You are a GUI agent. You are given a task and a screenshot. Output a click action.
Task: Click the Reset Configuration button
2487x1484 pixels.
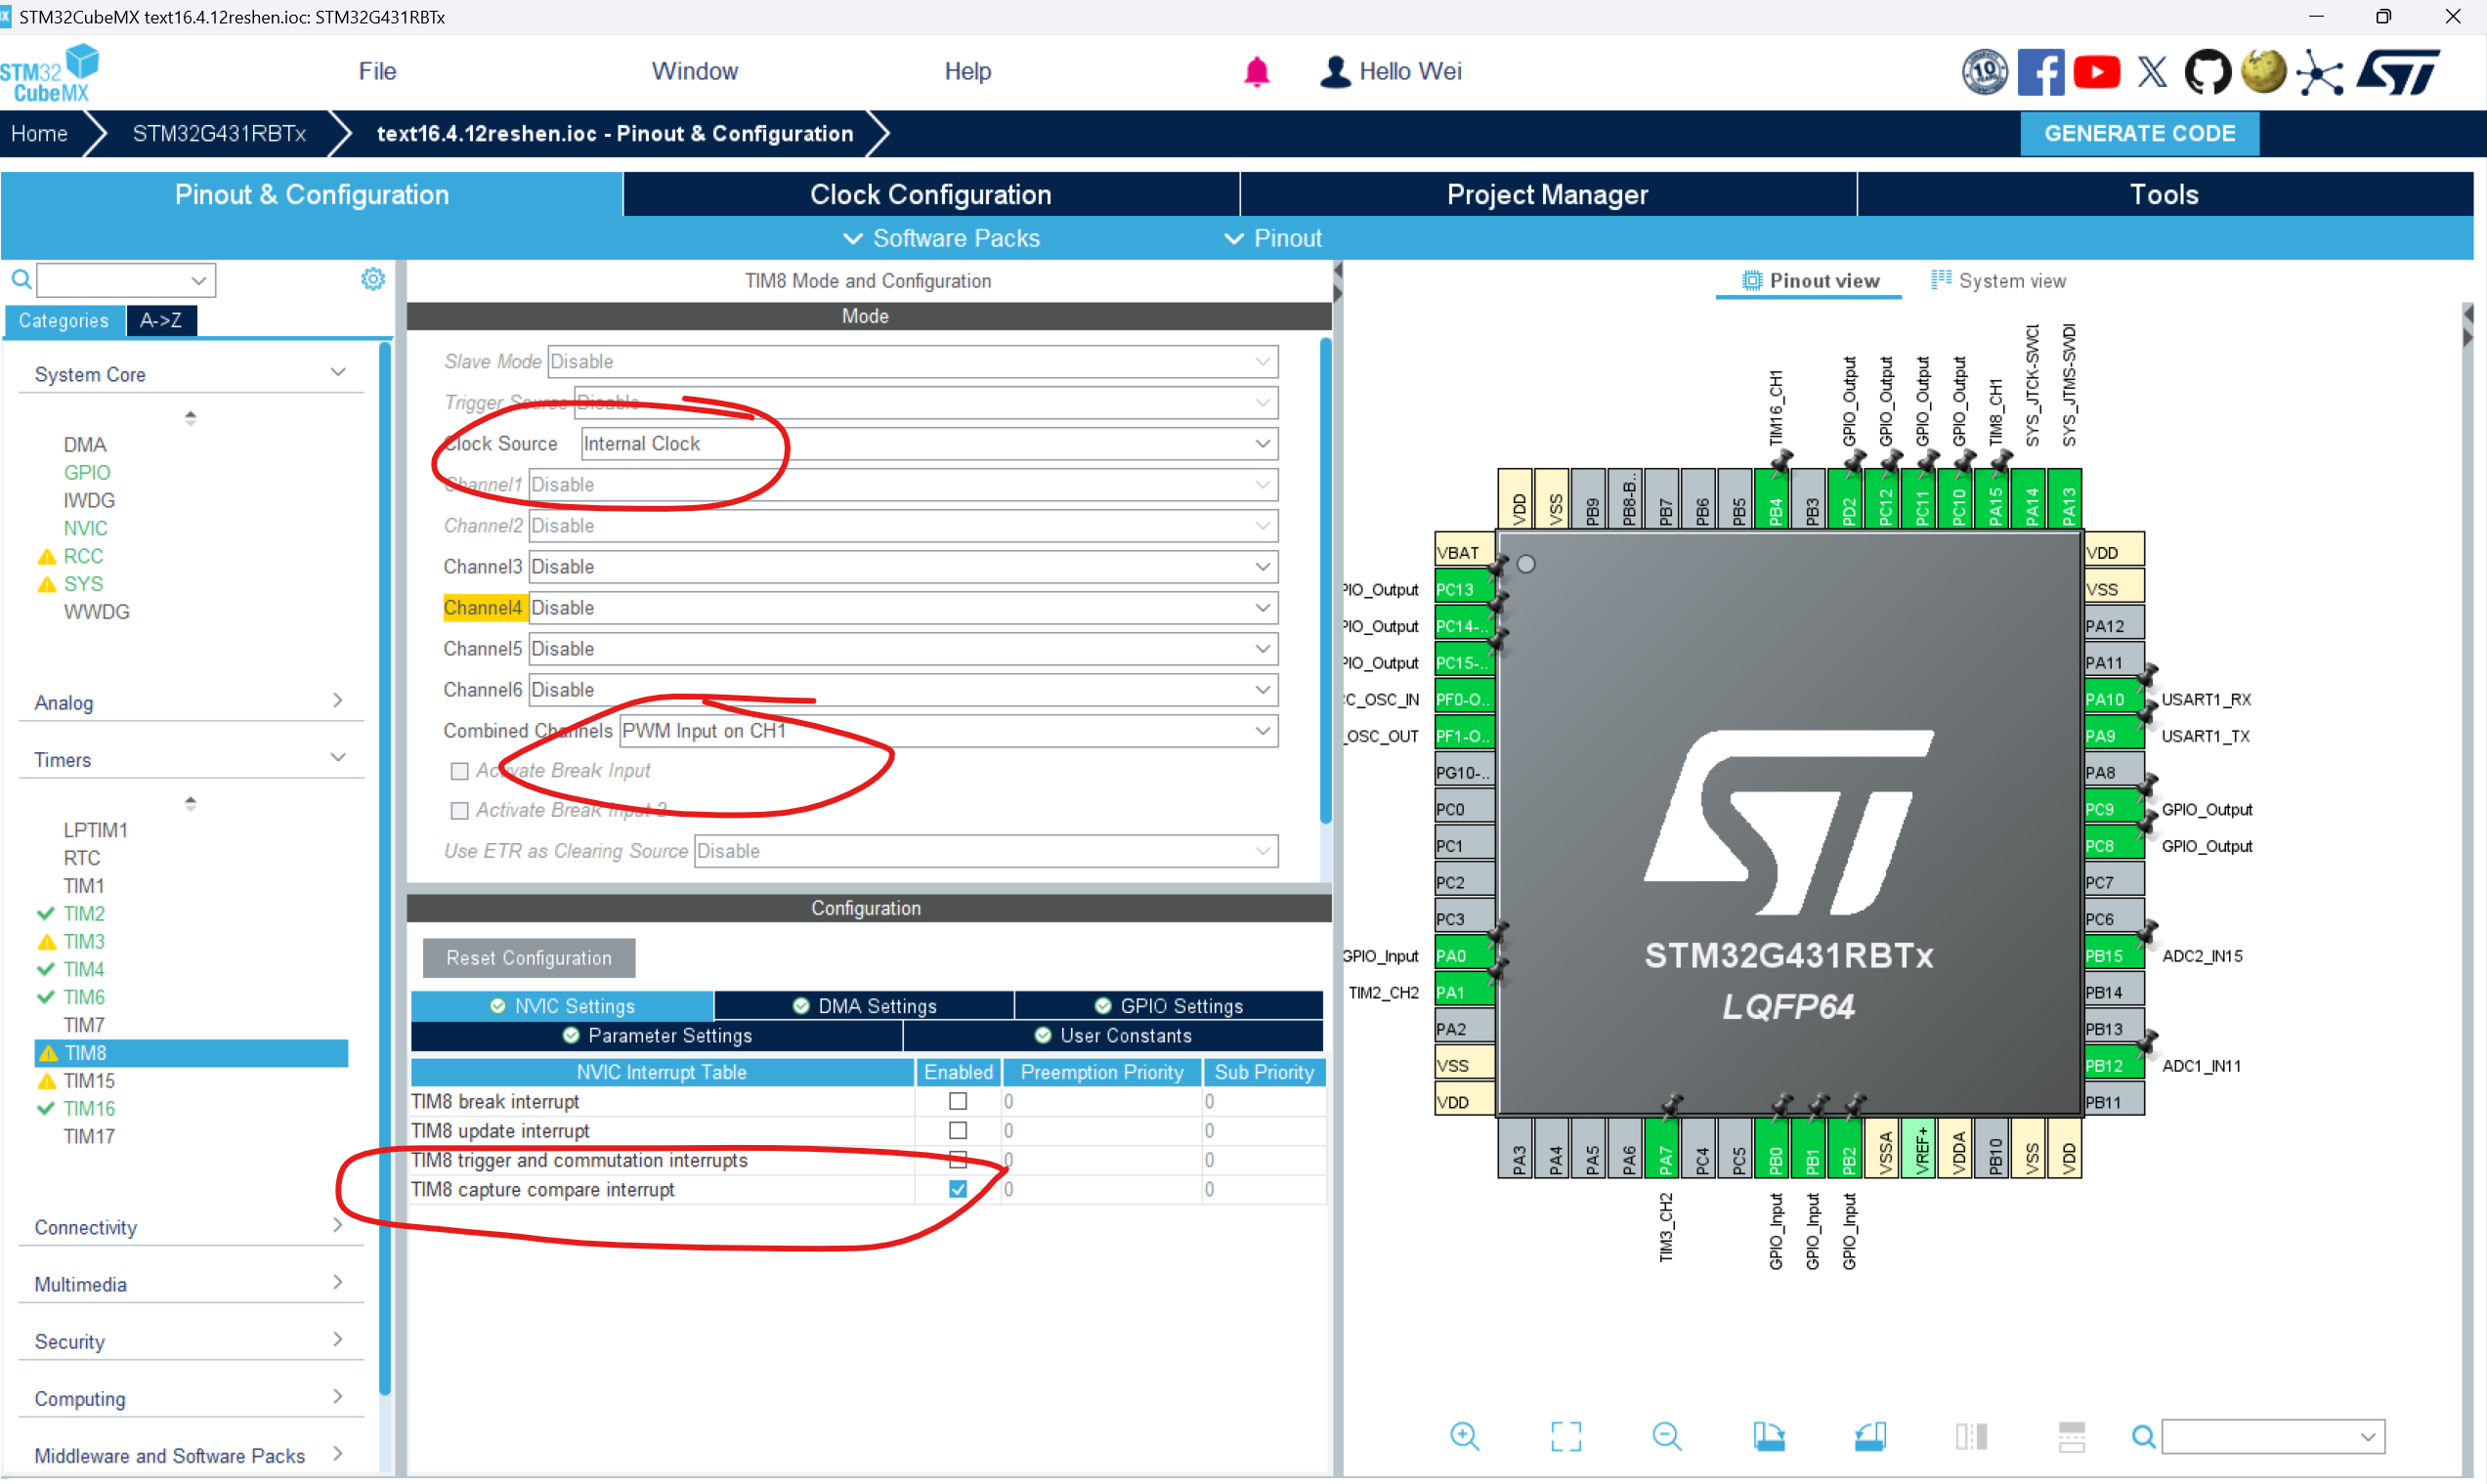528,957
